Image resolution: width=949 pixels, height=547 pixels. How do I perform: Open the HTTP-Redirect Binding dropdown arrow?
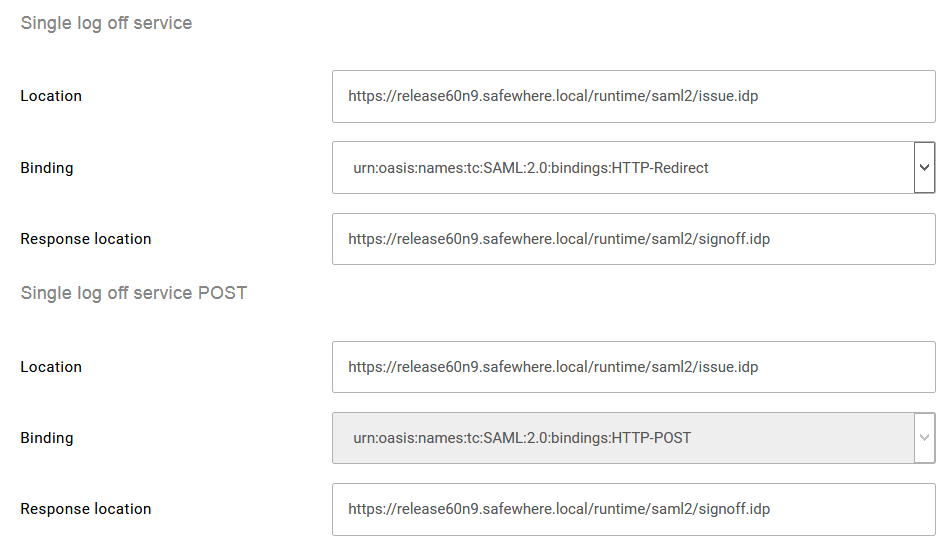click(x=924, y=167)
